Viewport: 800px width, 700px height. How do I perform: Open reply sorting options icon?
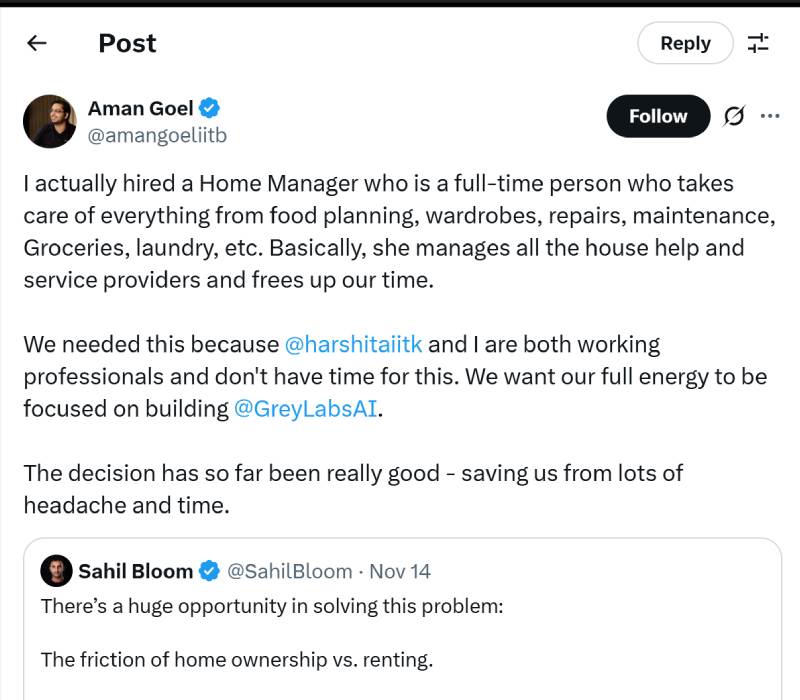759,43
